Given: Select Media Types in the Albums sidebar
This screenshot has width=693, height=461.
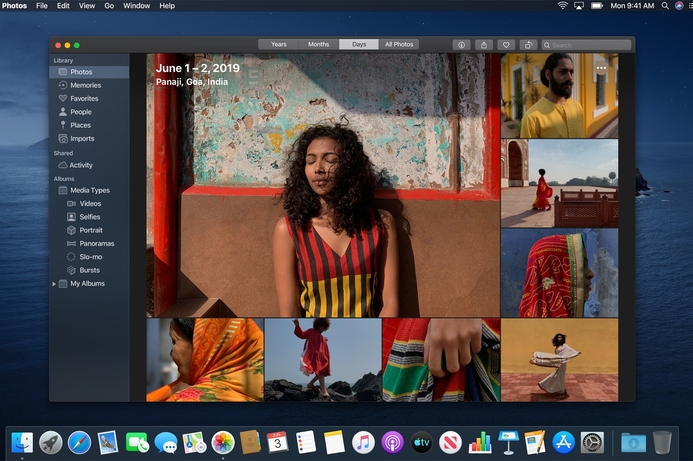Looking at the screenshot, I should coord(89,190).
